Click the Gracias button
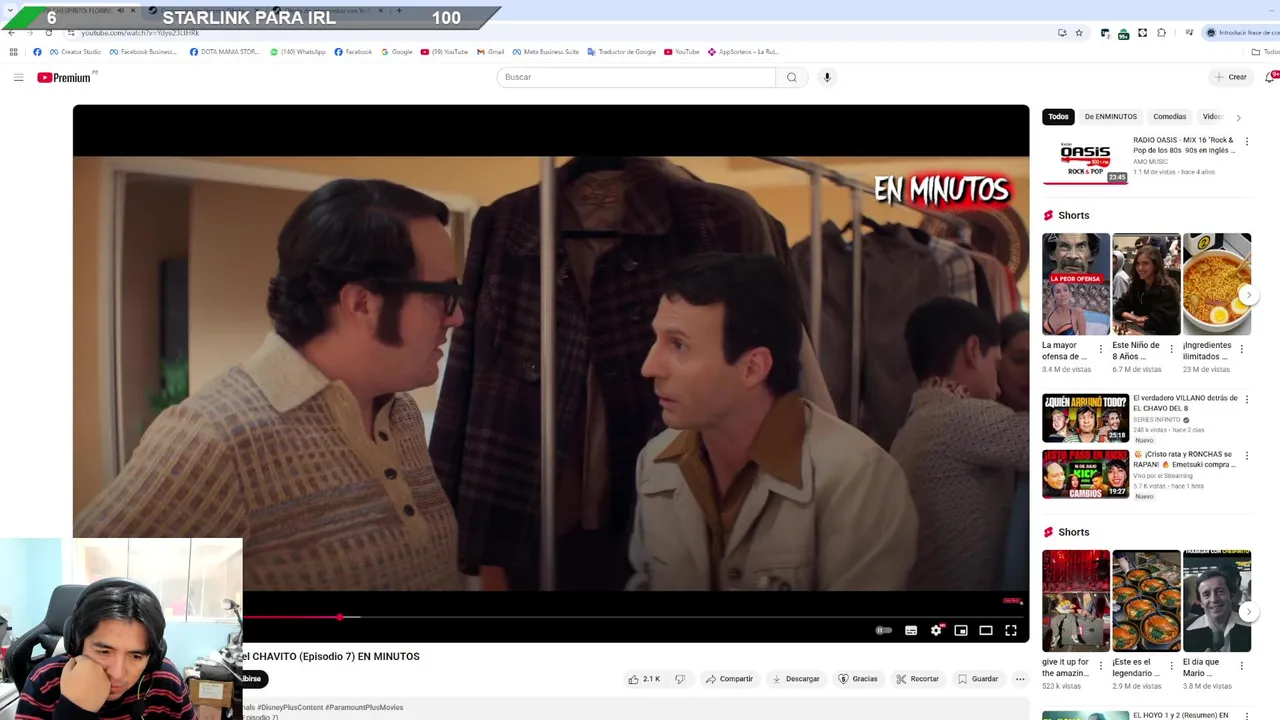 pyautogui.click(x=858, y=679)
